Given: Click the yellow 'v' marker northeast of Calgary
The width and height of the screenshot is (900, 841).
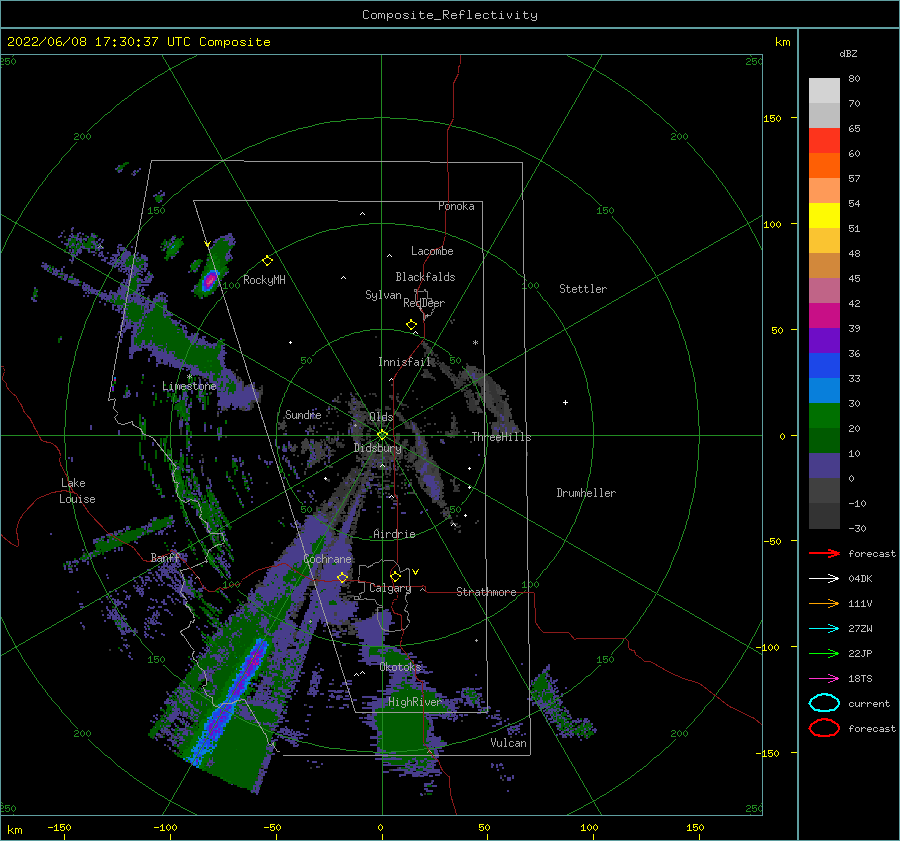Looking at the screenshot, I should pyautogui.click(x=415, y=571).
